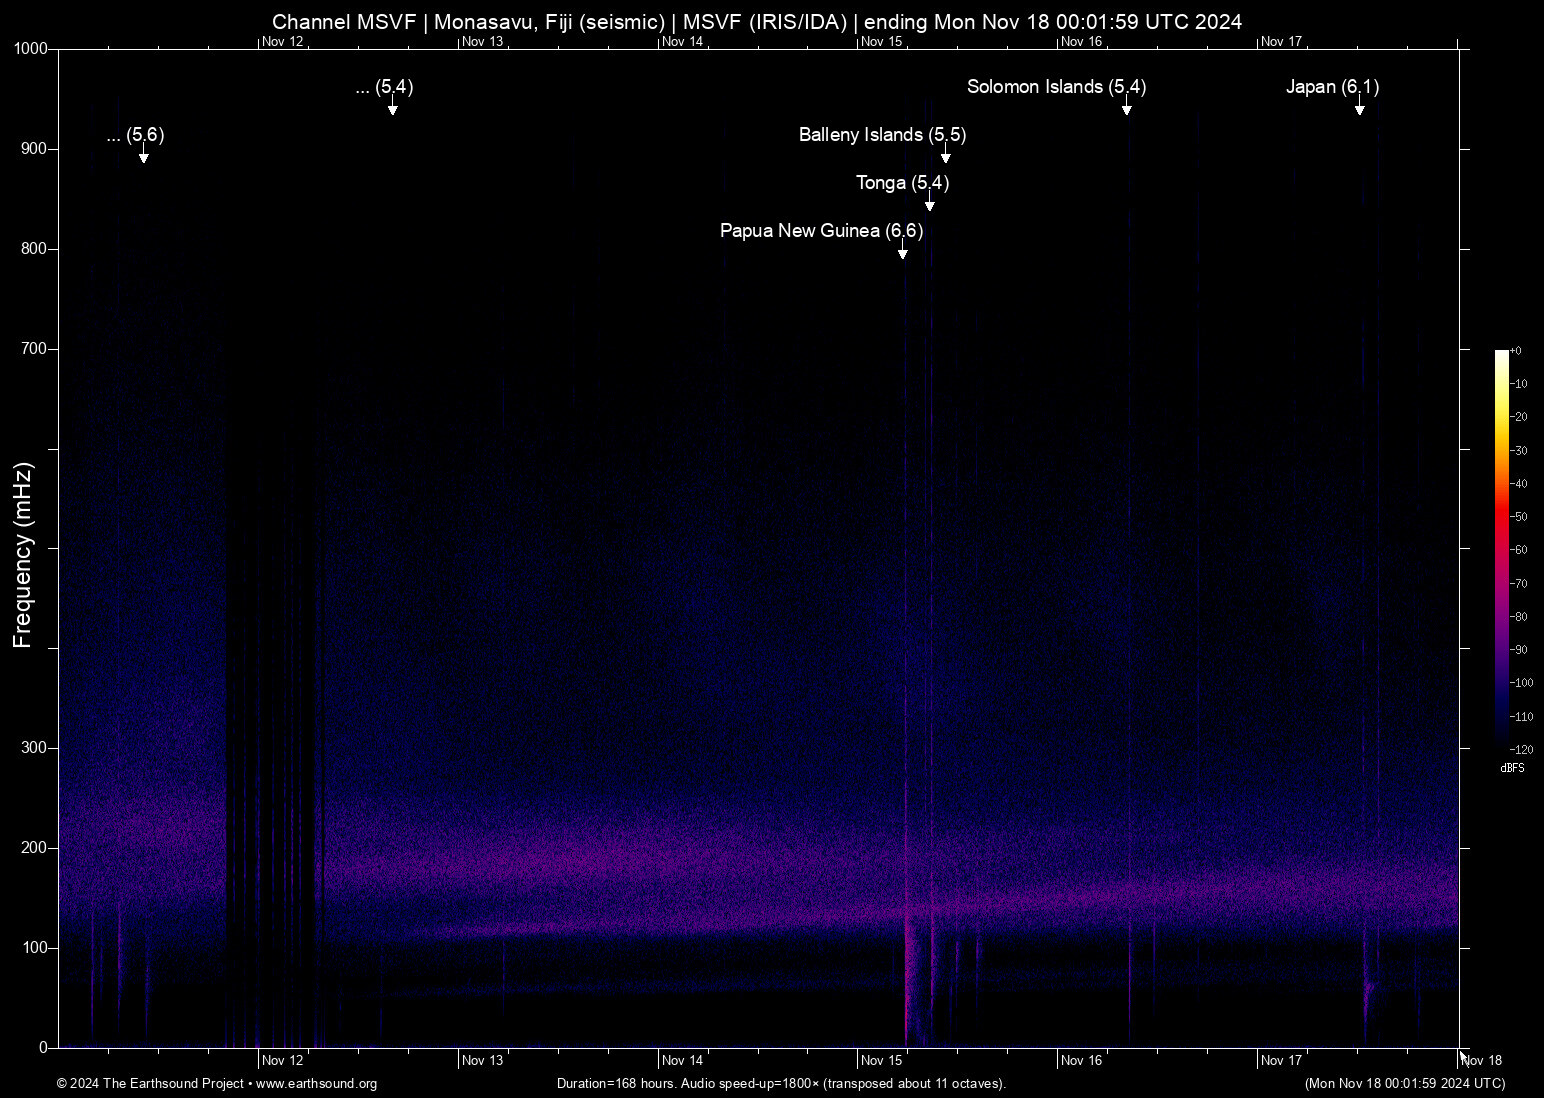Viewport: 1544px width, 1098px height.
Task: Select the arrow below Solomon Islands (5.4)
Action: [1126, 109]
